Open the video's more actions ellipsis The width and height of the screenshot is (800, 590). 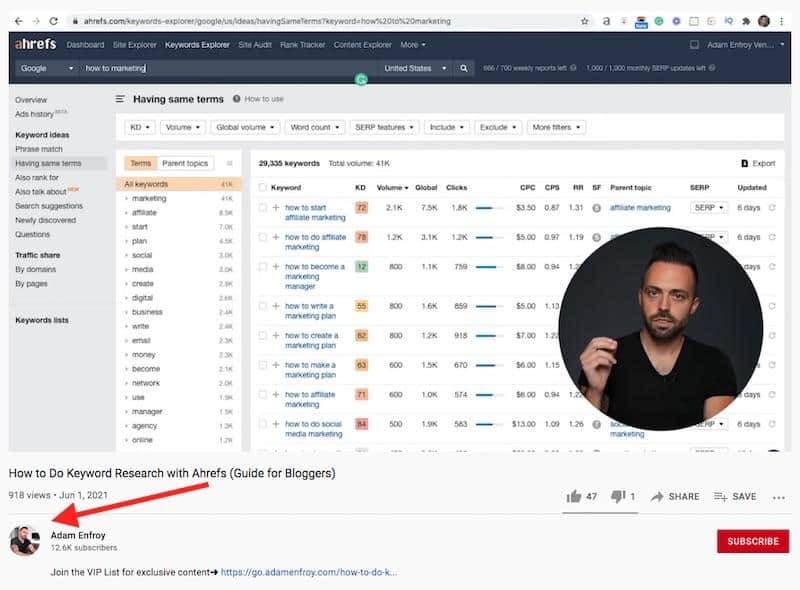click(x=779, y=498)
